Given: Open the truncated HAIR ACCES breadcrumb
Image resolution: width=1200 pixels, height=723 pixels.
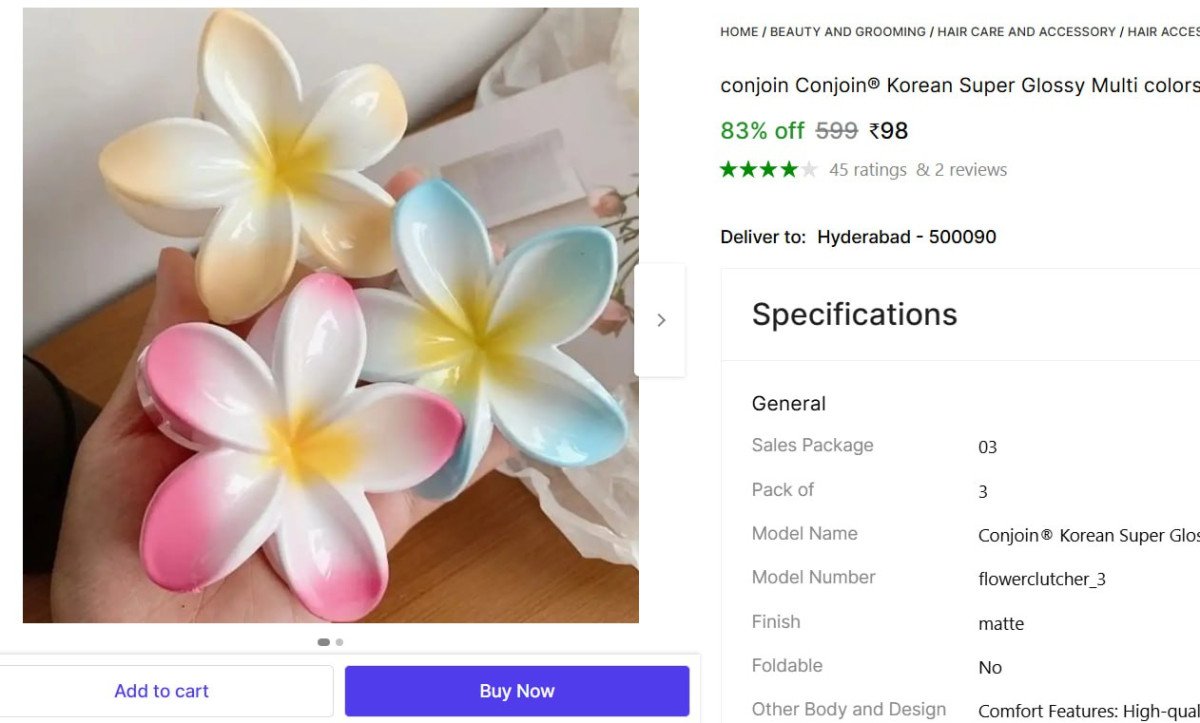Looking at the screenshot, I should 1163,32.
